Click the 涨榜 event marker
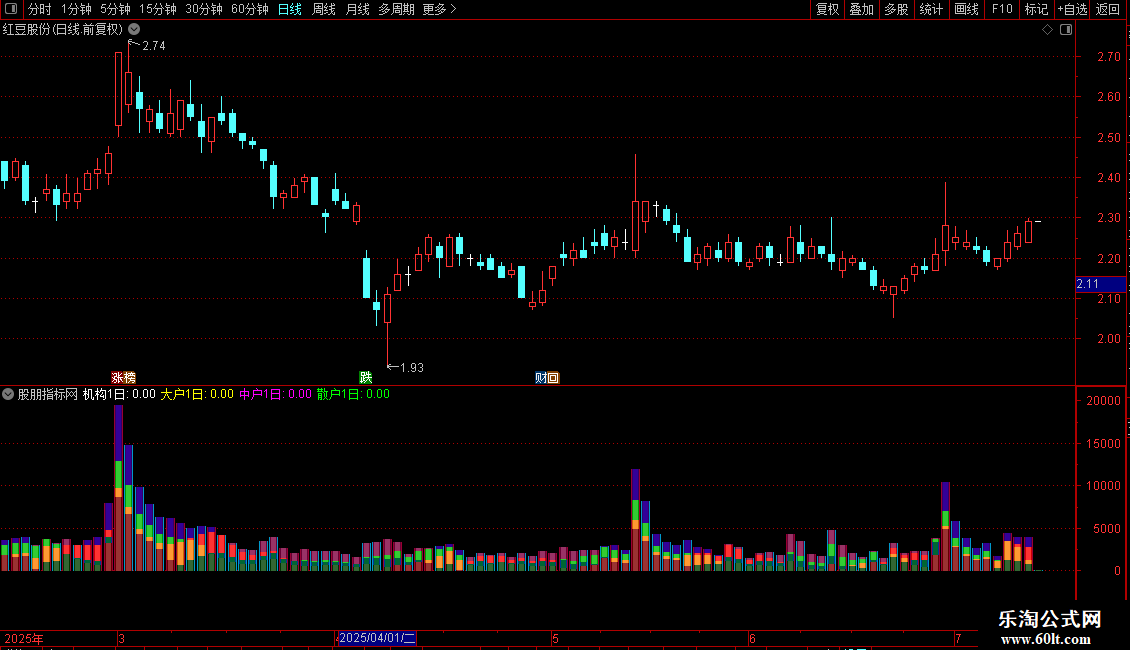The image size is (1130, 650). click(123, 378)
